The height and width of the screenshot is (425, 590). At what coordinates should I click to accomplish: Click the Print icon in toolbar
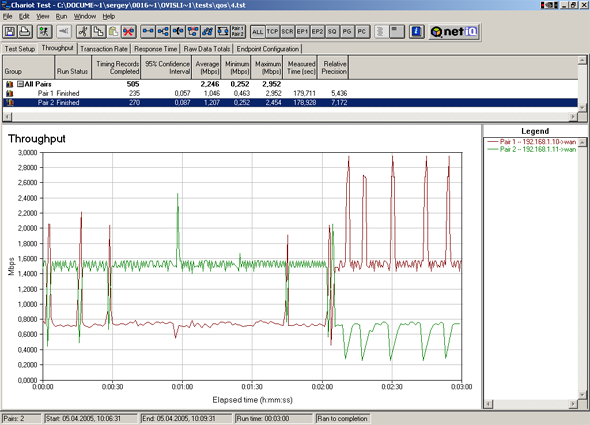tap(25, 32)
